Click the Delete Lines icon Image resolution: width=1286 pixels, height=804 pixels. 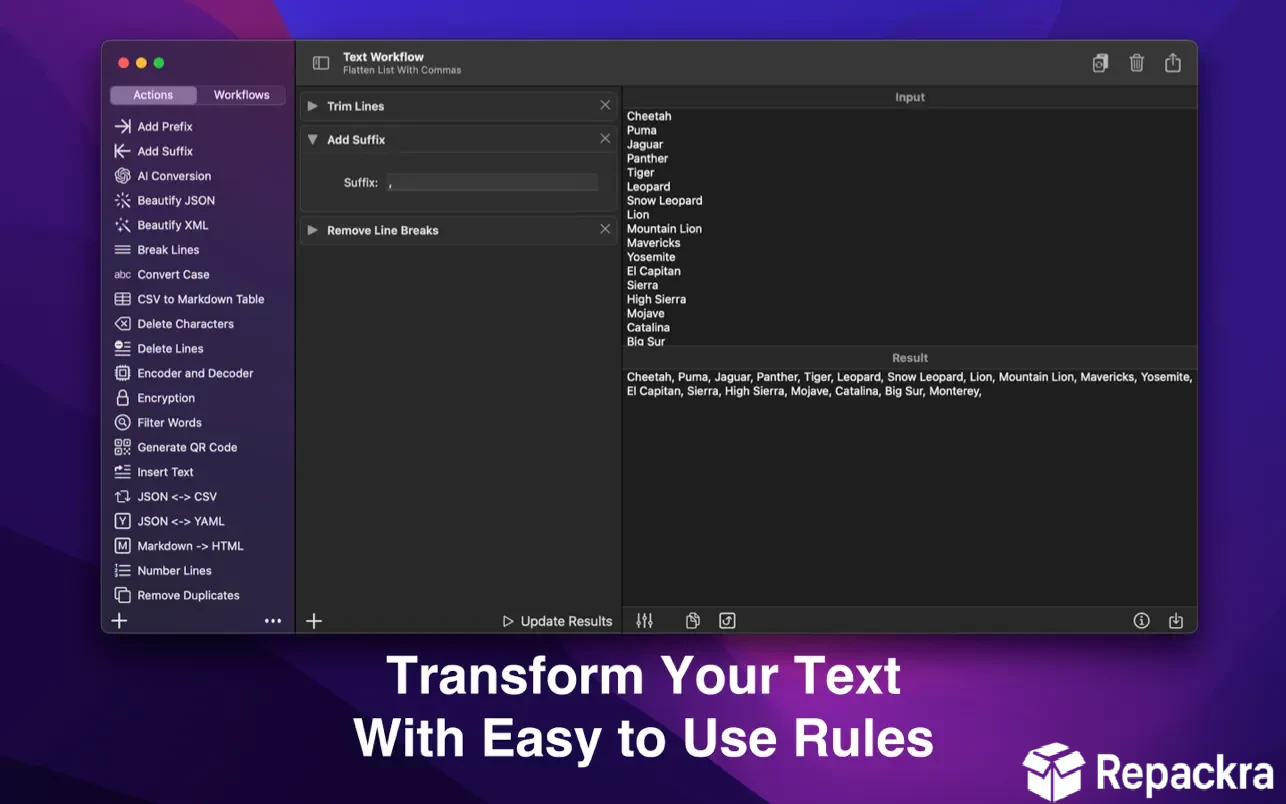[x=122, y=348]
